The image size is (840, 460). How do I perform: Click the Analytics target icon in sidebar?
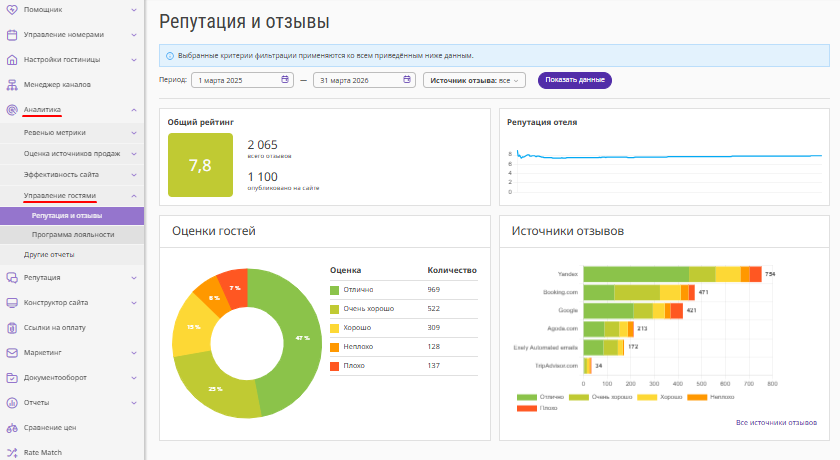tap(12, 110)
